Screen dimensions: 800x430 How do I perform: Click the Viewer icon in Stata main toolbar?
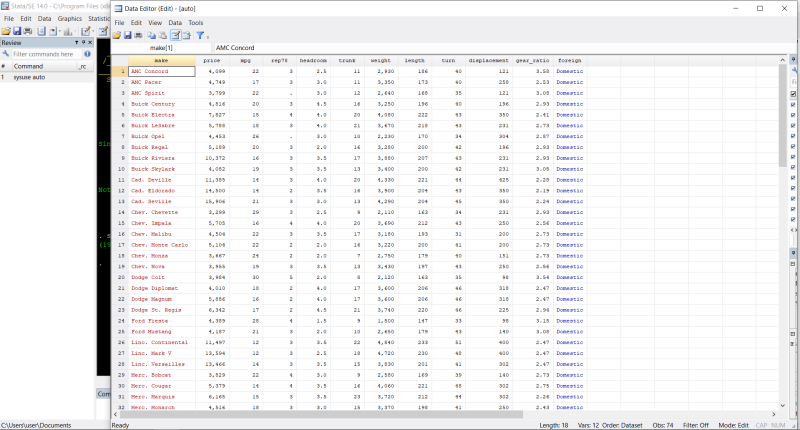click(x=53, y=32)
